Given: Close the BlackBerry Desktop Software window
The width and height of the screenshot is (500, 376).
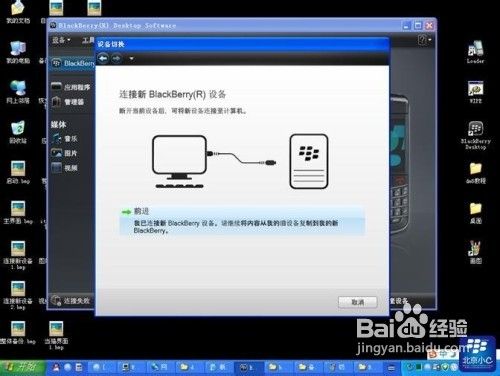Looking at the screenshot, I should tap(429, 26).
